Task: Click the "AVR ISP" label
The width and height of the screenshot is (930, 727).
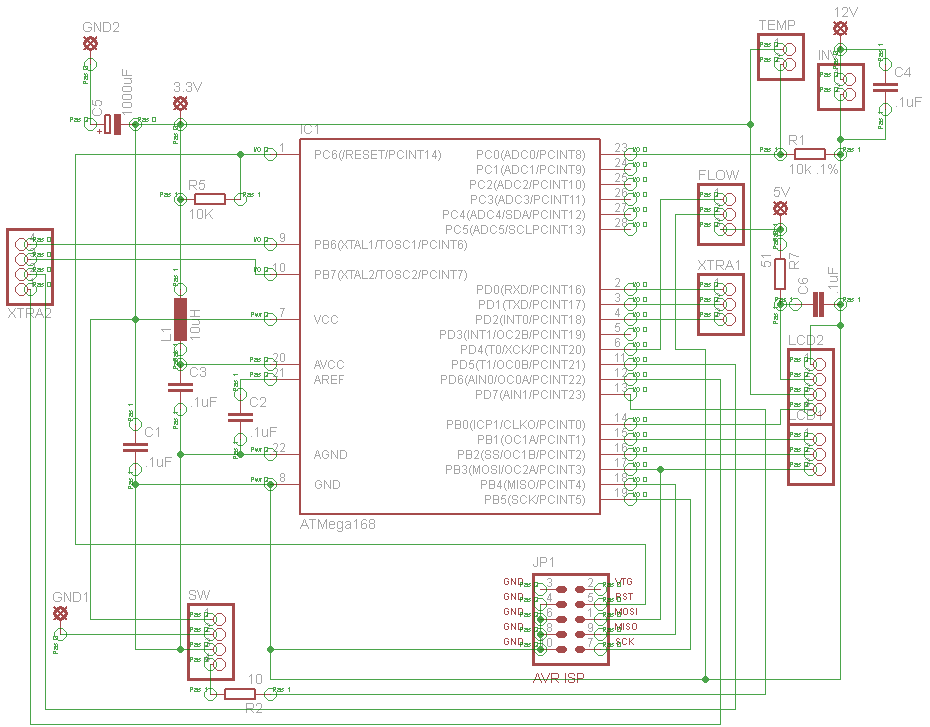Action: click(558, 678)
